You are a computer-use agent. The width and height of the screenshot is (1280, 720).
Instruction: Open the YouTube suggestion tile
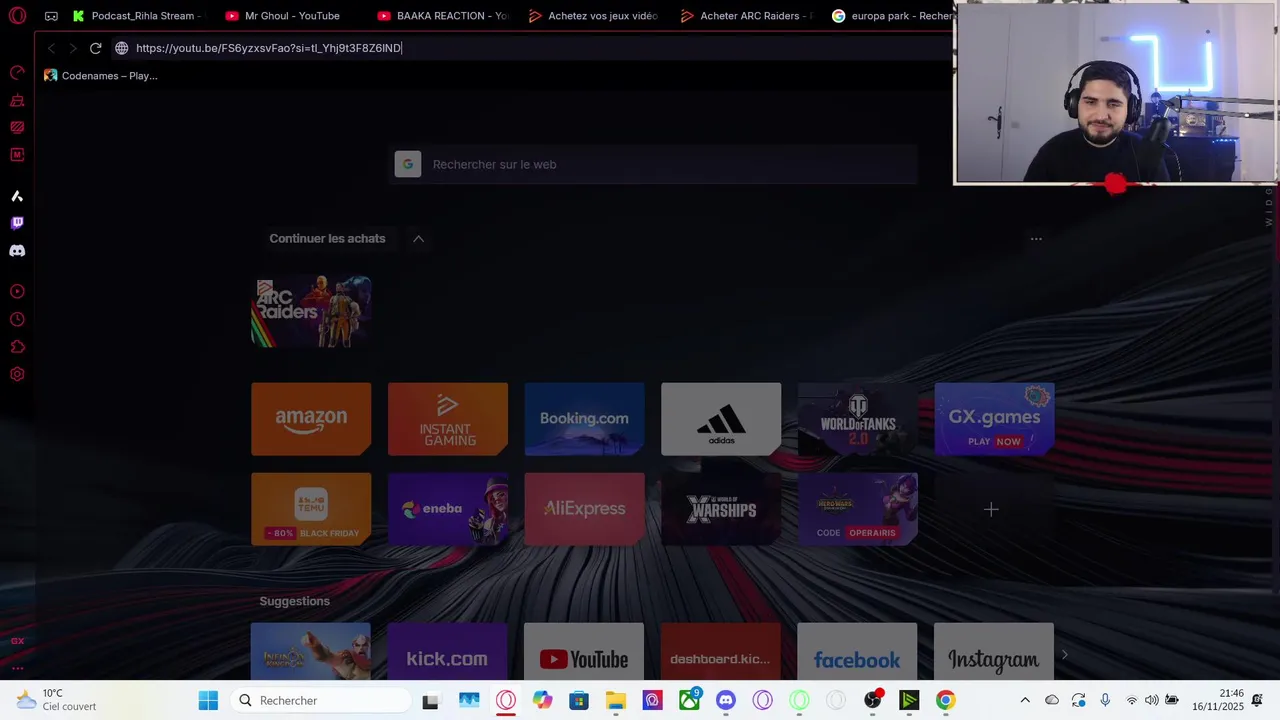point(584,652)
